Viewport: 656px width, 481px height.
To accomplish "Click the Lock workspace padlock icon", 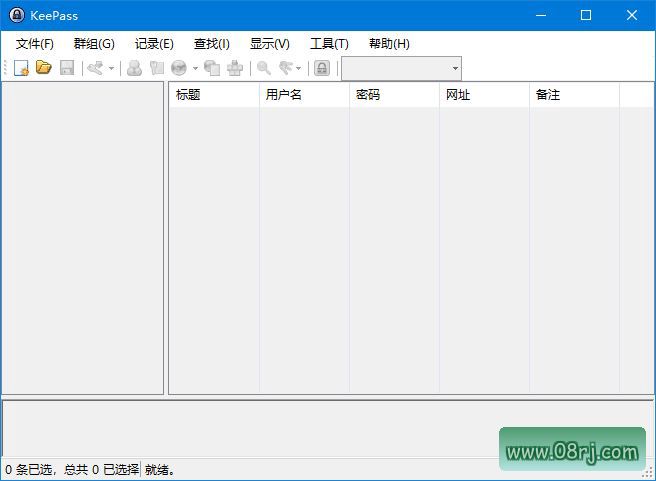I will 322,68.
